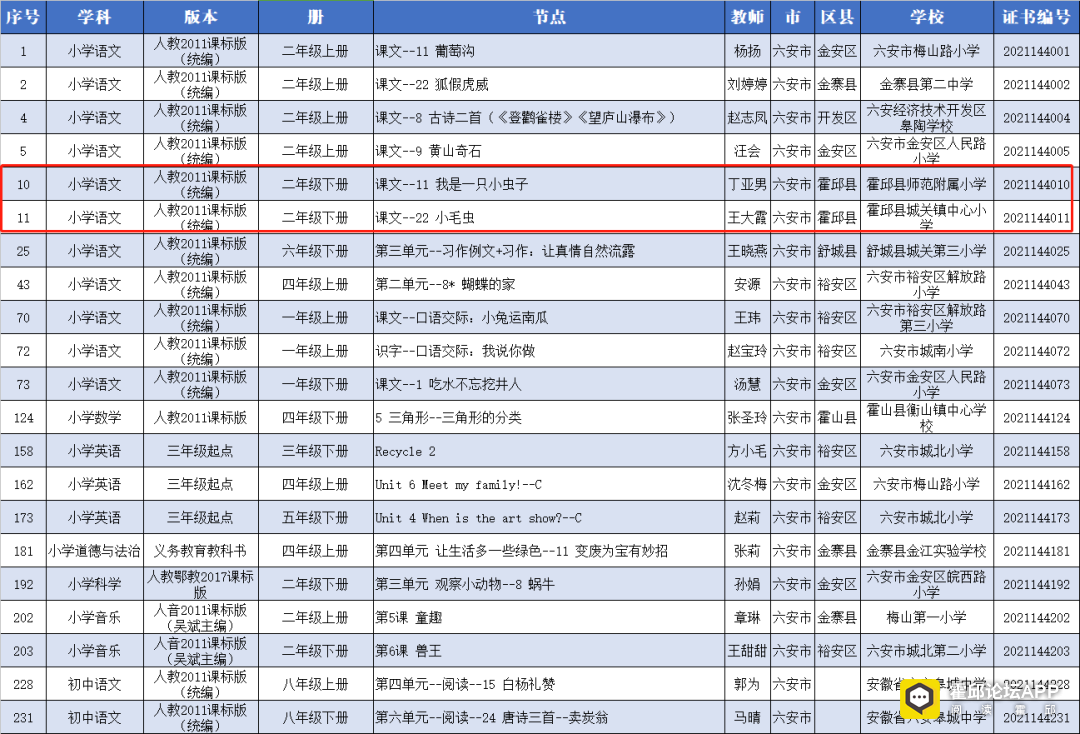Click the "学校" column header
Viewport: 1080px width, 734px height.
coord(926,17)
